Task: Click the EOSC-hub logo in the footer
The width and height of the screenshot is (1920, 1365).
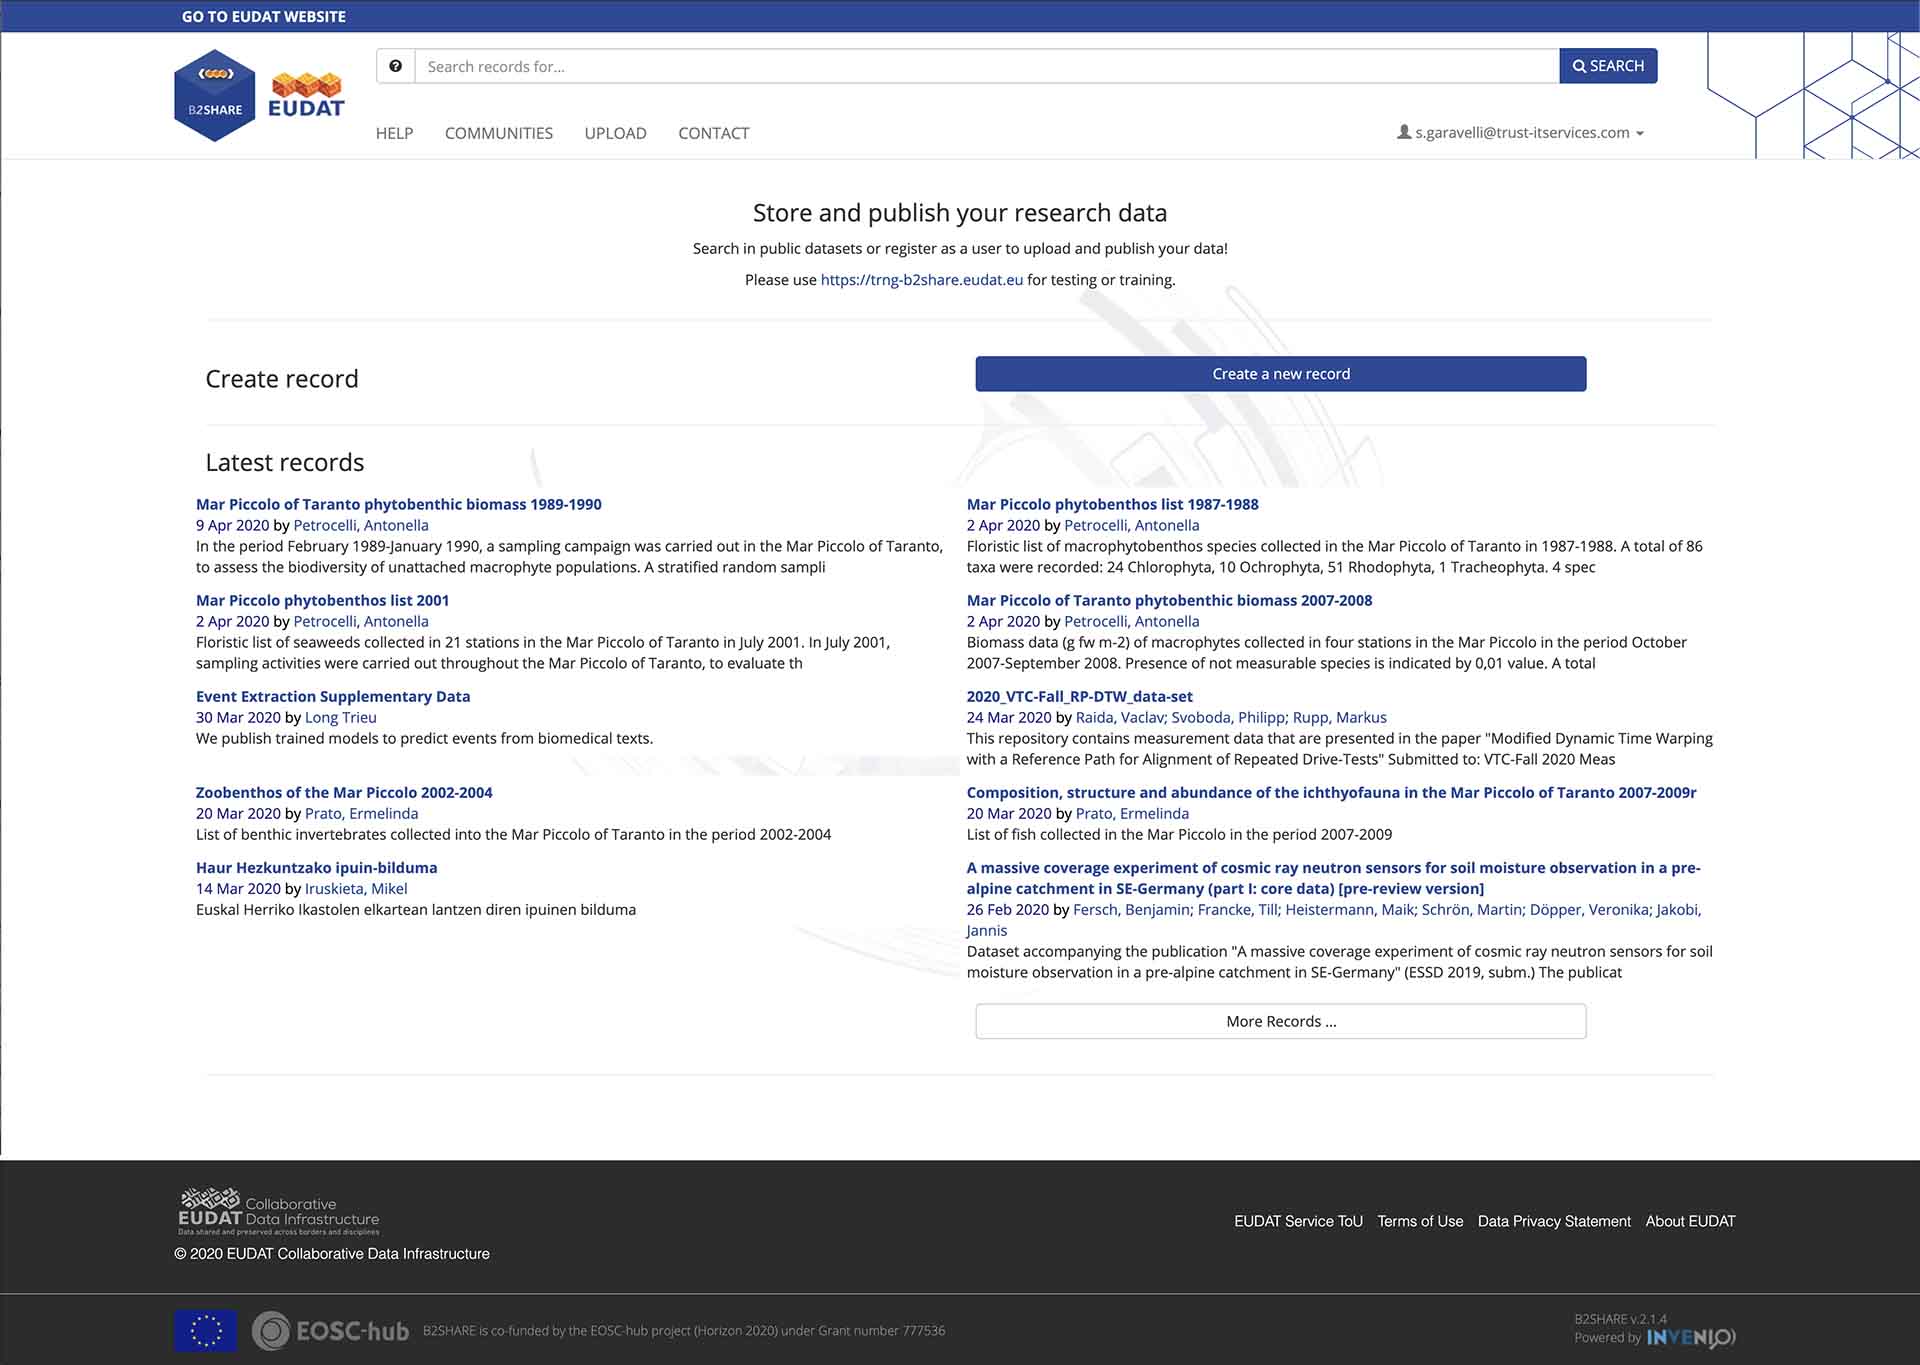Action: (x=330, y=1330)
